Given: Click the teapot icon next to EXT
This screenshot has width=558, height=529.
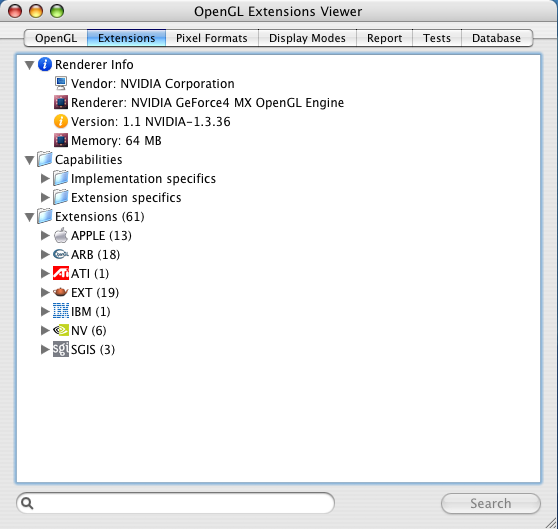Looking at the screenshot, I should 61,292.
